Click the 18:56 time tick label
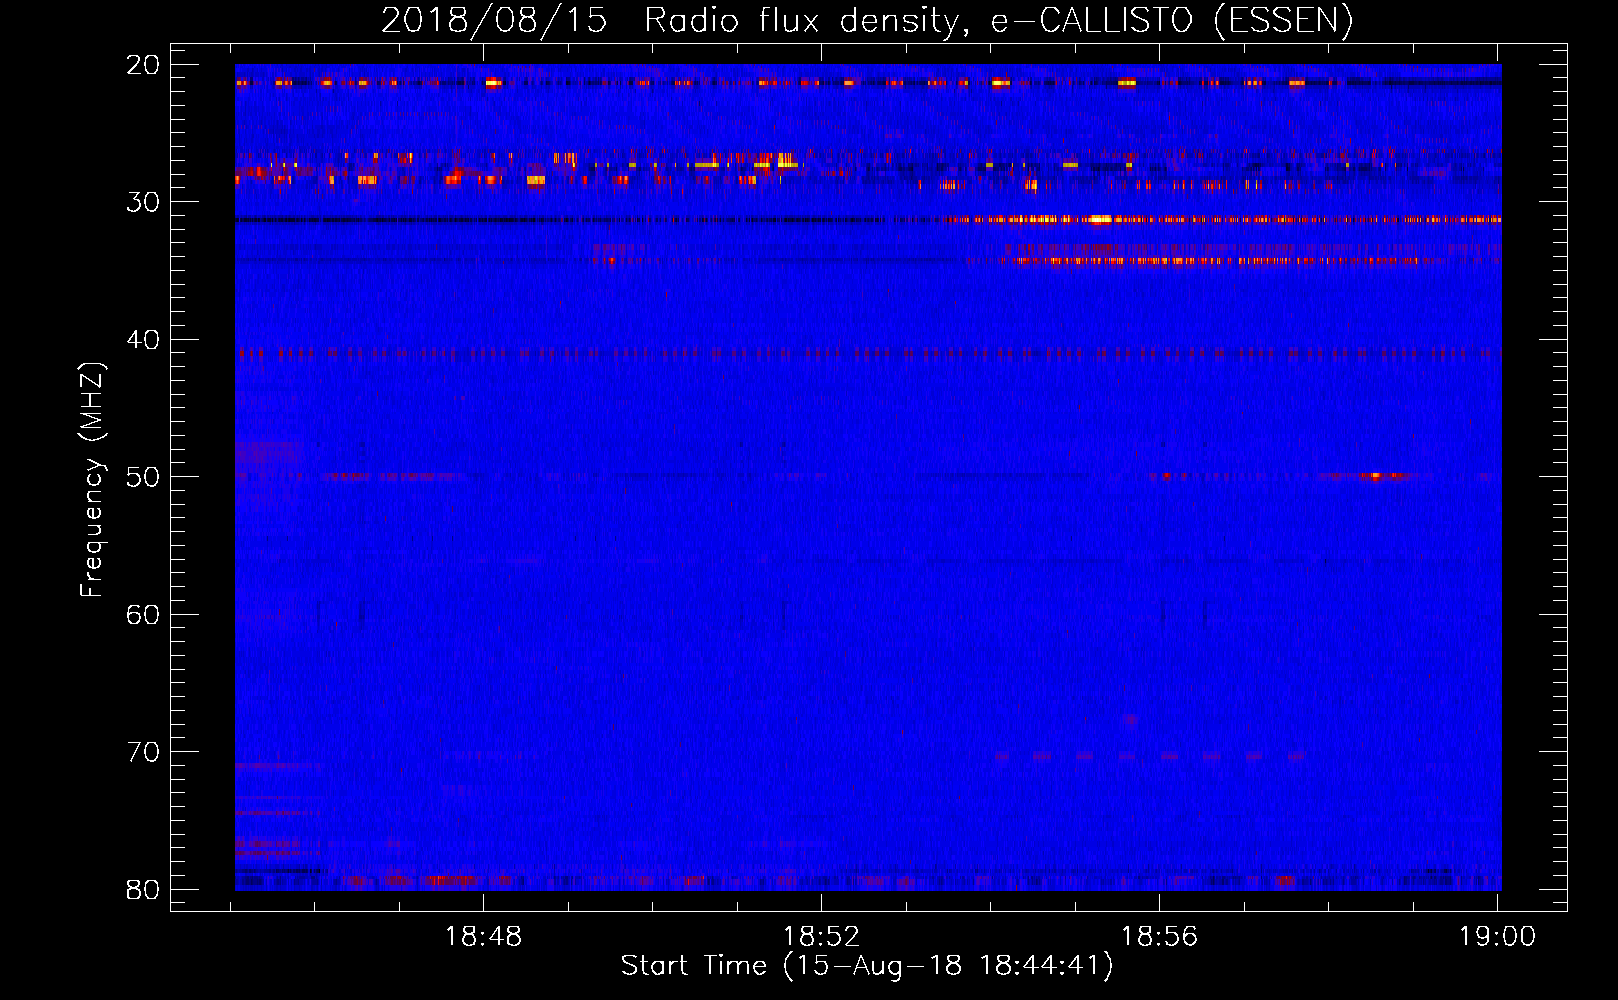Viewport: 1618px width, 1000px height. [x=1159, y=937]
